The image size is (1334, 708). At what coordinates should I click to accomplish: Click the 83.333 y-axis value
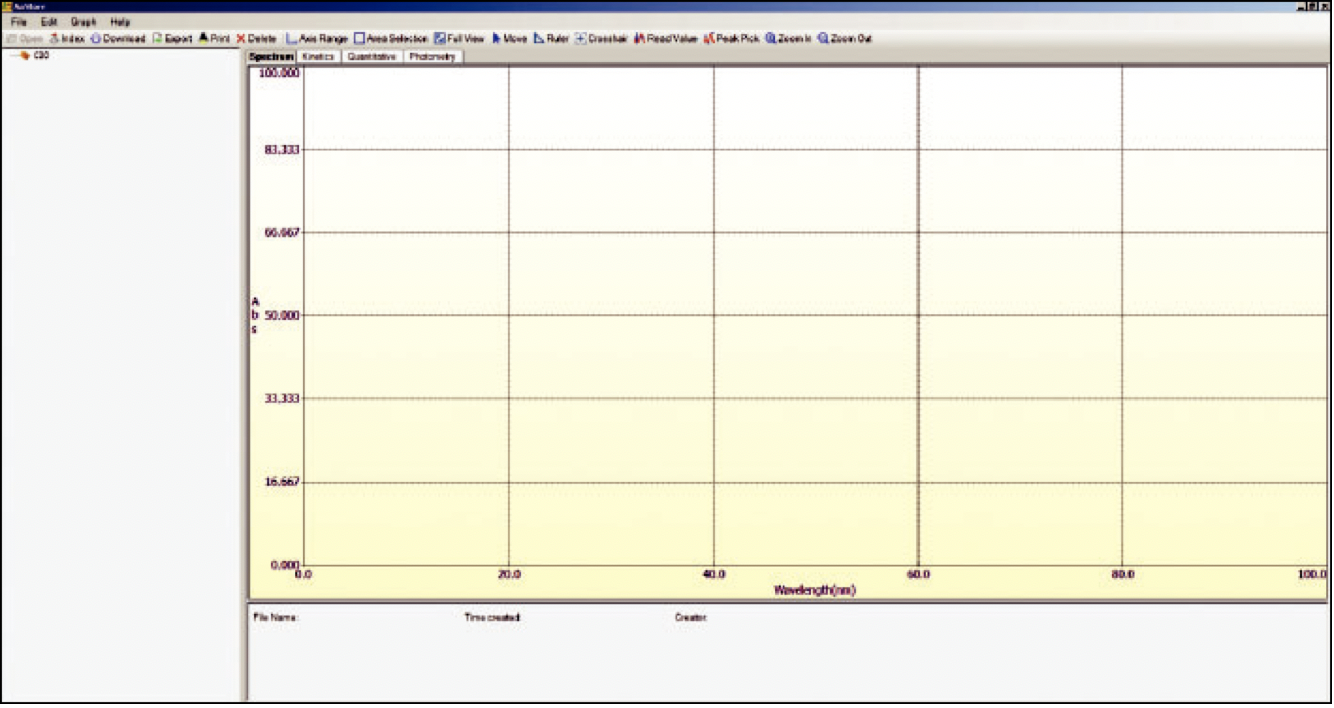[282, 149]
